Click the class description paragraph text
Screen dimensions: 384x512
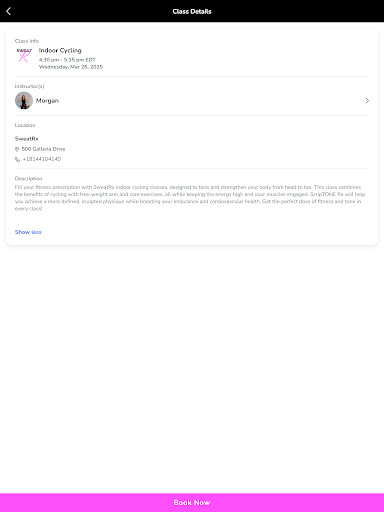tap(190, 198)
